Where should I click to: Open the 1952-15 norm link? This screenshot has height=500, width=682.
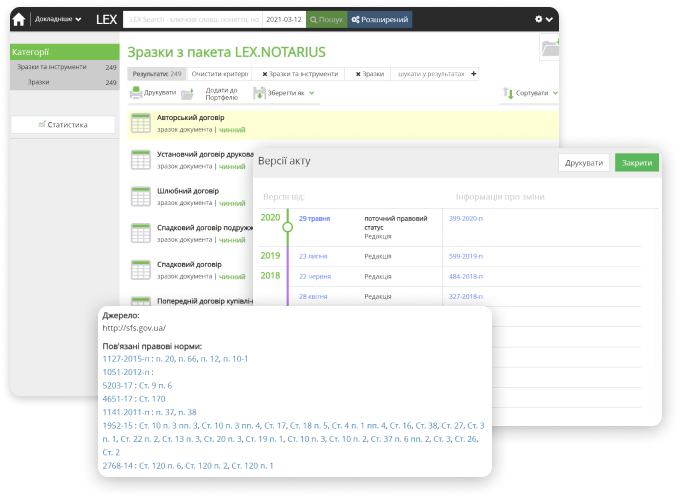click(x=117, y=426)
